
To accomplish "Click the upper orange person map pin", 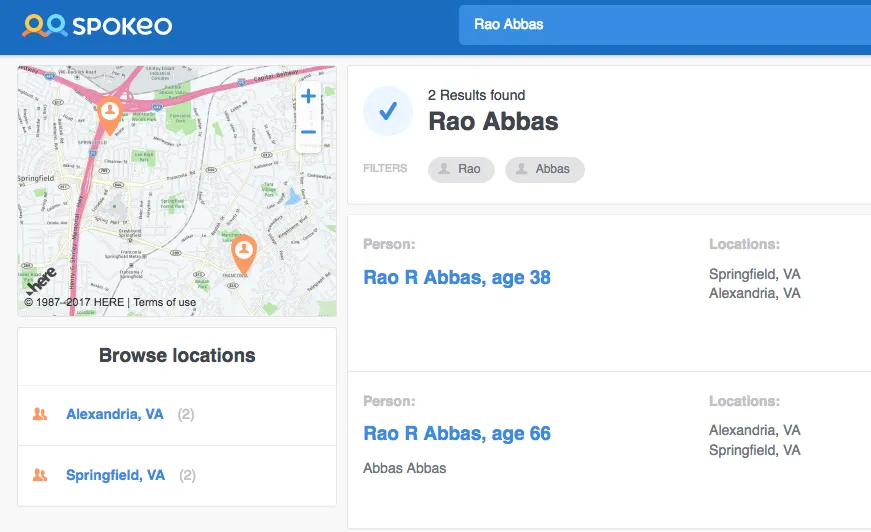I will click(x=110, y=115).
